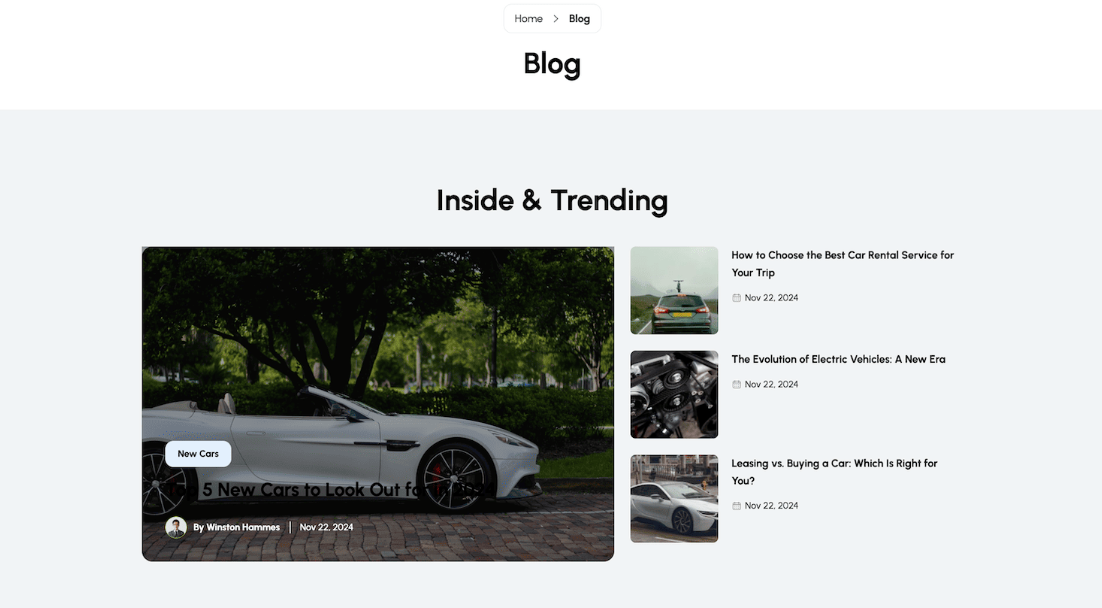Click the Blog page title heading
Image resolution: width=1102 pixels, height=608 pixels.
[x=552, y=64]
